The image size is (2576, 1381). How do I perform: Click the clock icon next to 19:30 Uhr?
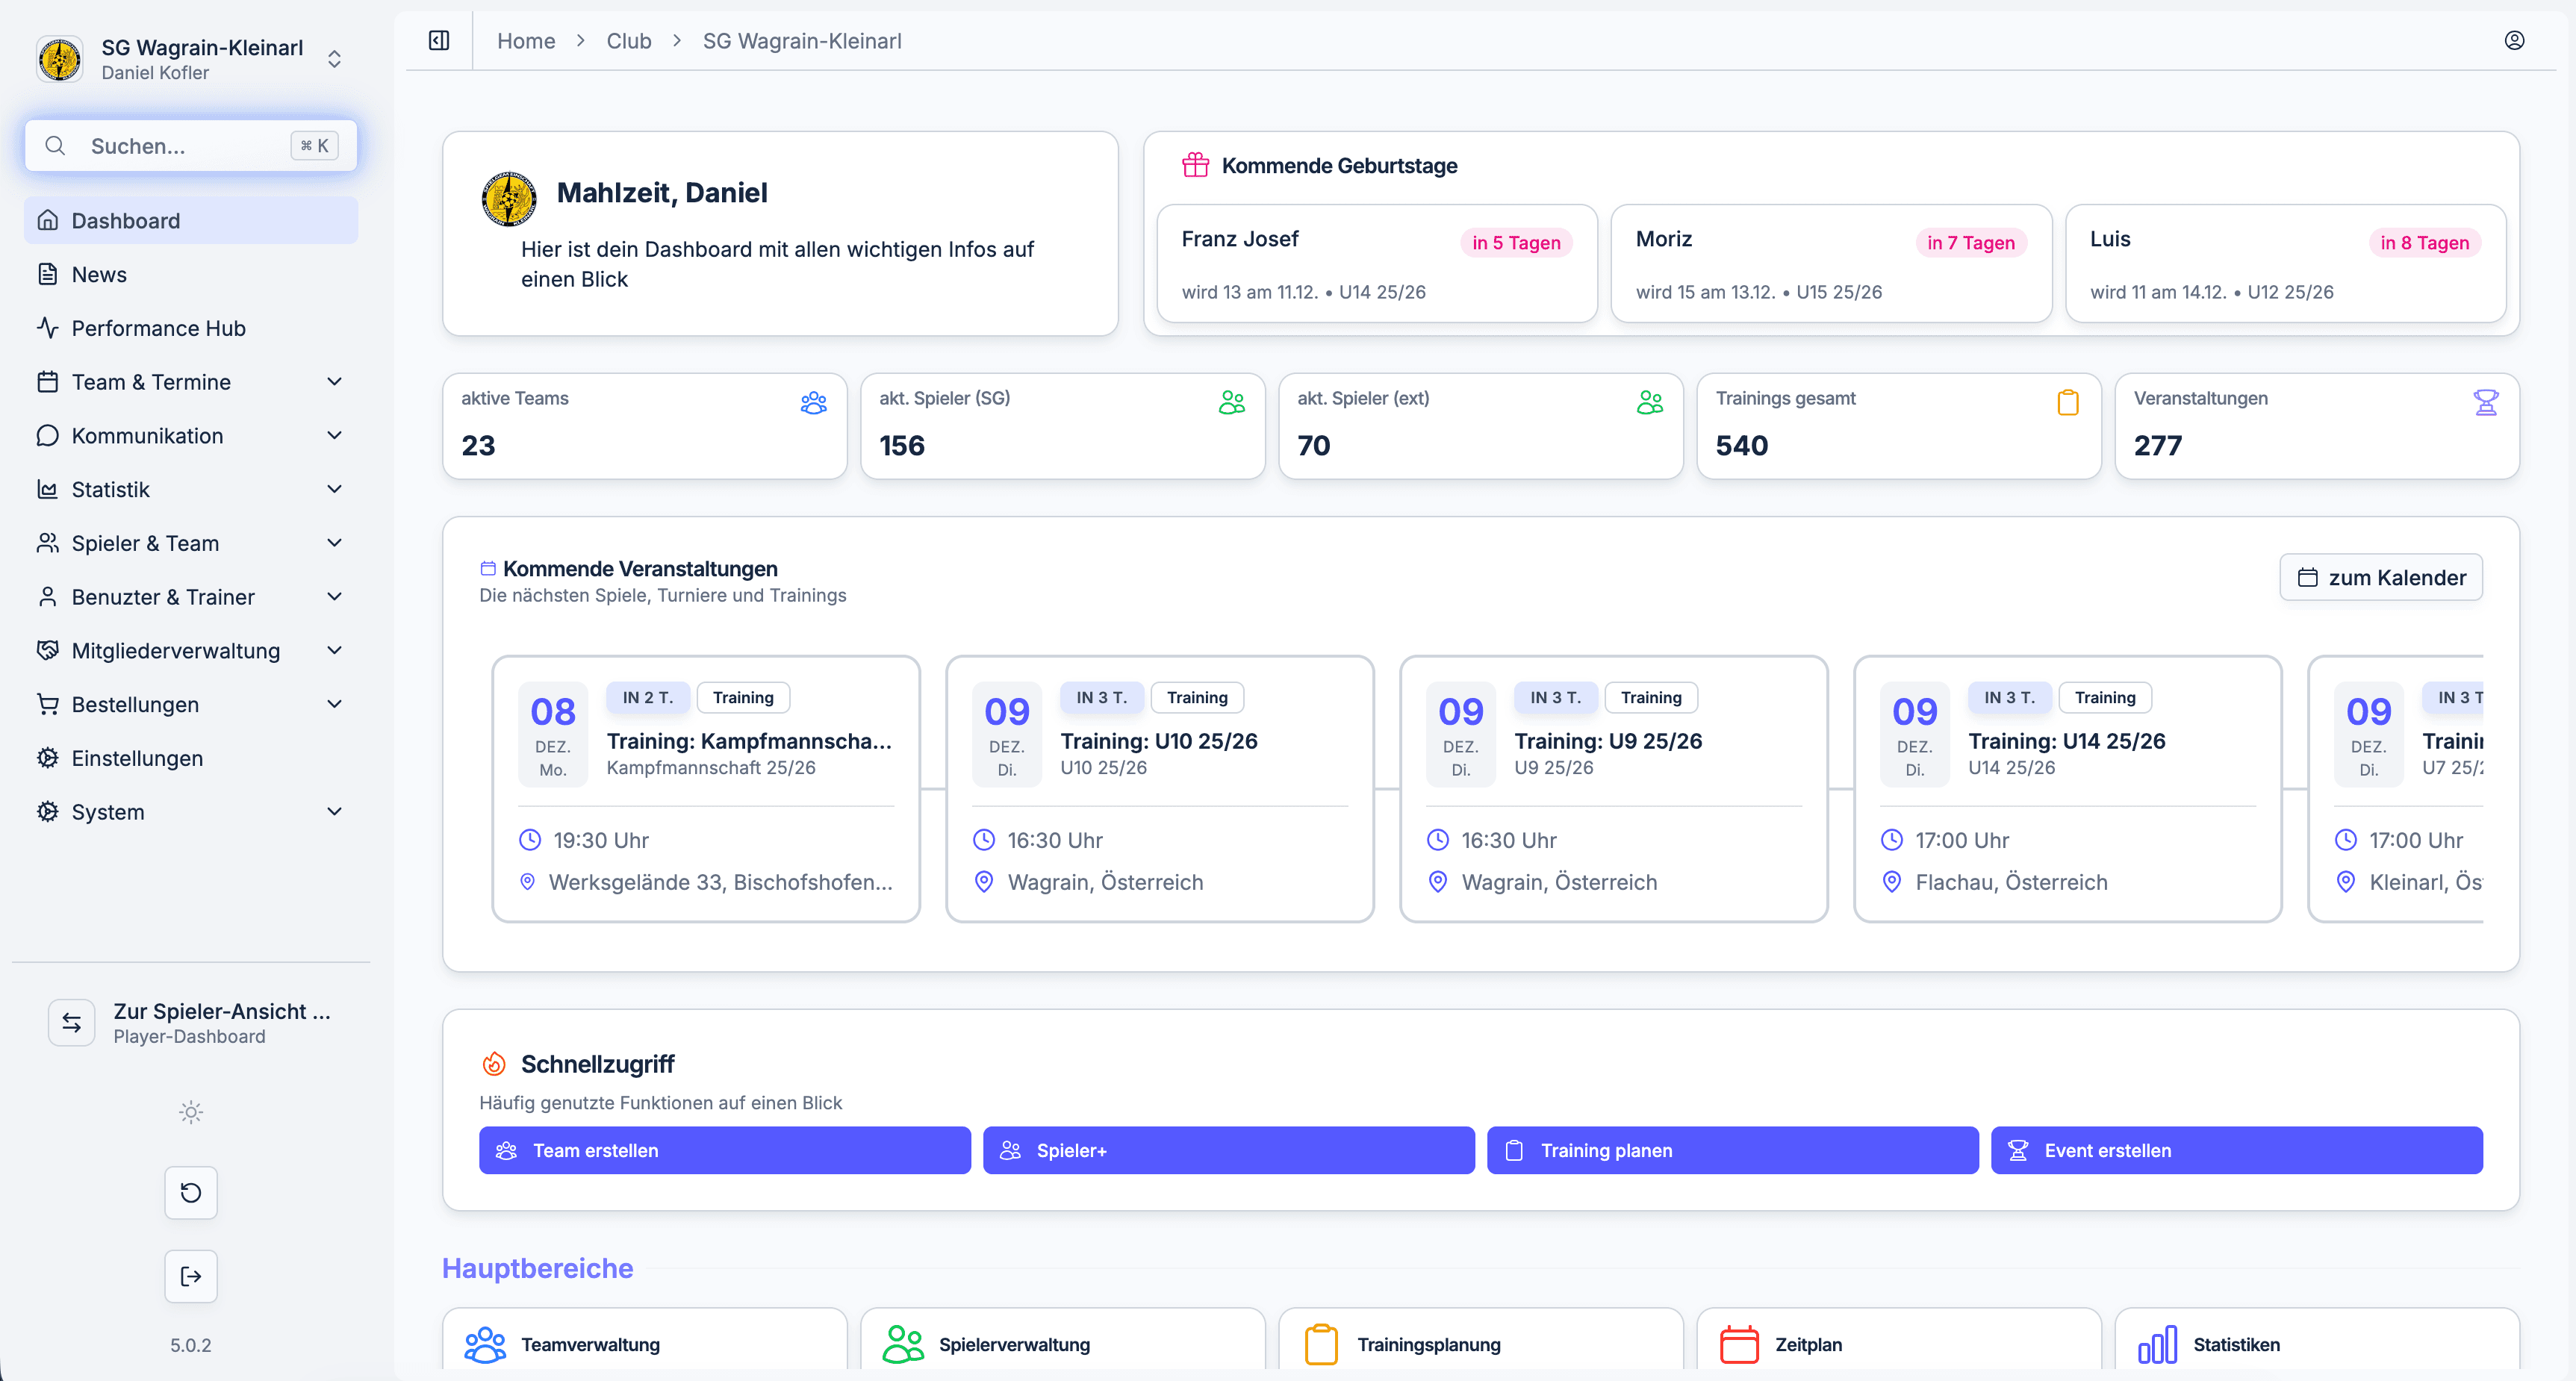click(530, 840)
